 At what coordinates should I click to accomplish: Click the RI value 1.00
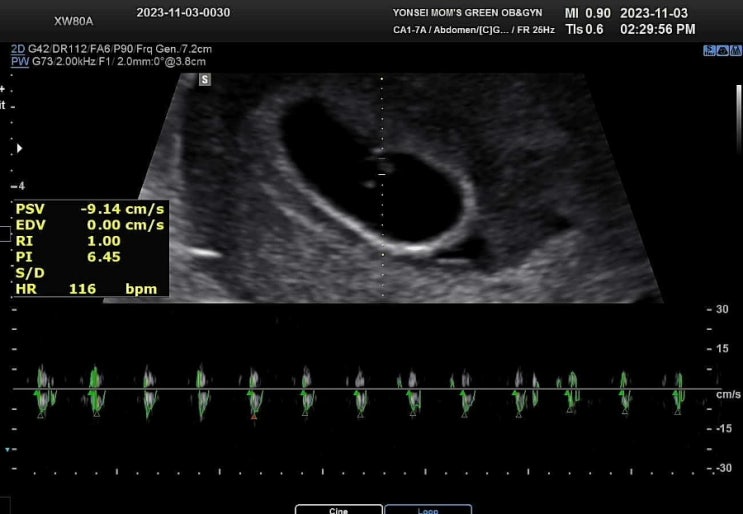point(104,241)
